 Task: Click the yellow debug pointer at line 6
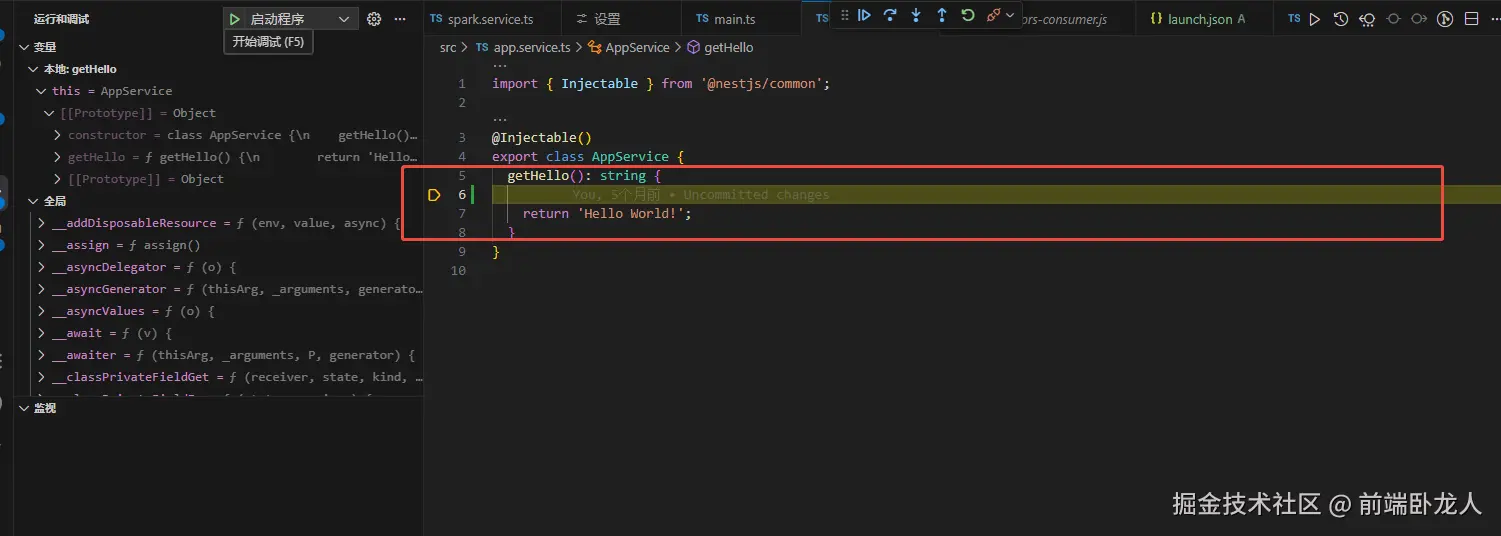[434, 195]
